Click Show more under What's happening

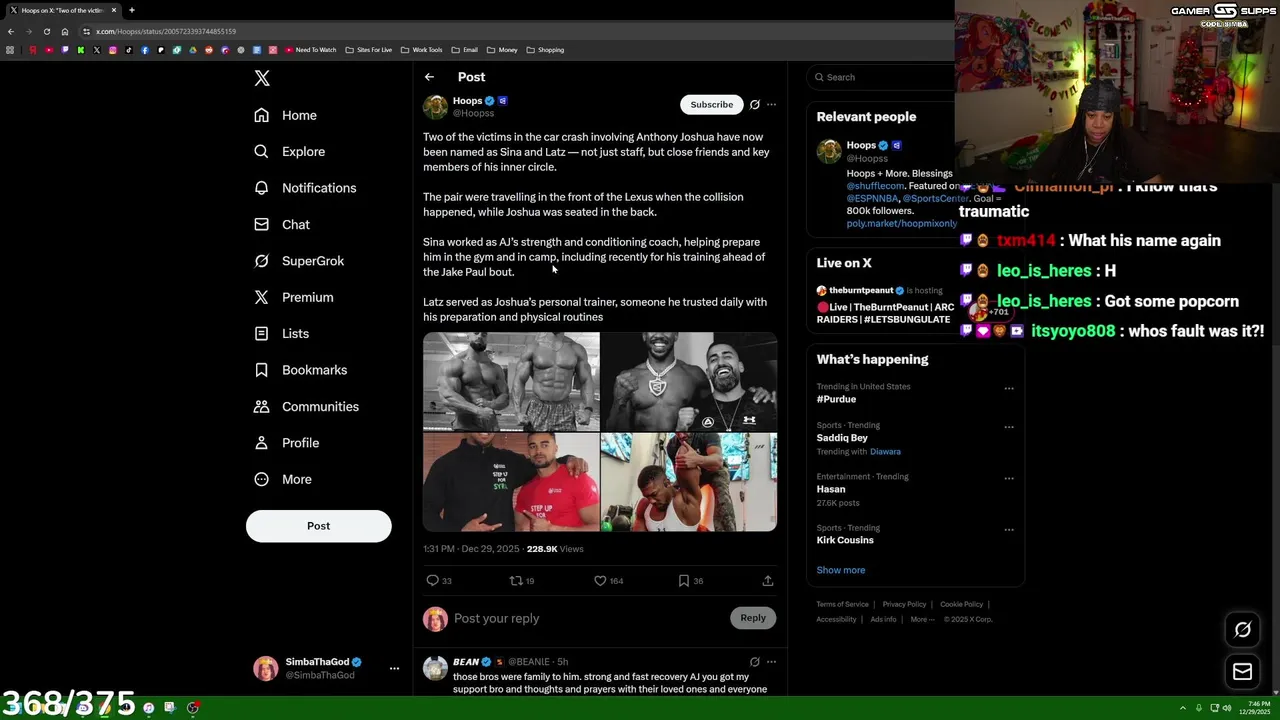coord(840,570)
